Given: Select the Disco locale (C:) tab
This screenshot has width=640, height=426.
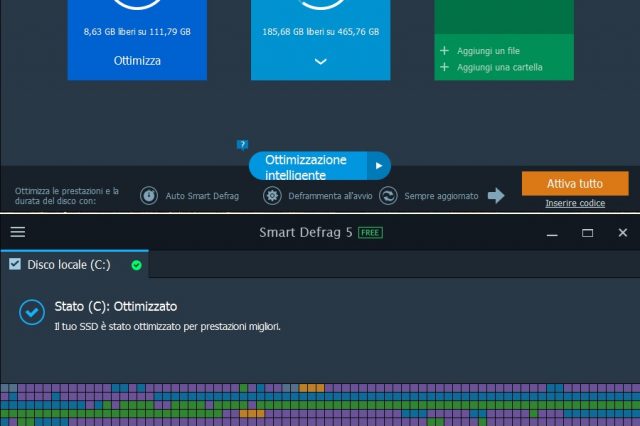Looking at the screenshot, I should pyautogui.click(x=75, y=264).
